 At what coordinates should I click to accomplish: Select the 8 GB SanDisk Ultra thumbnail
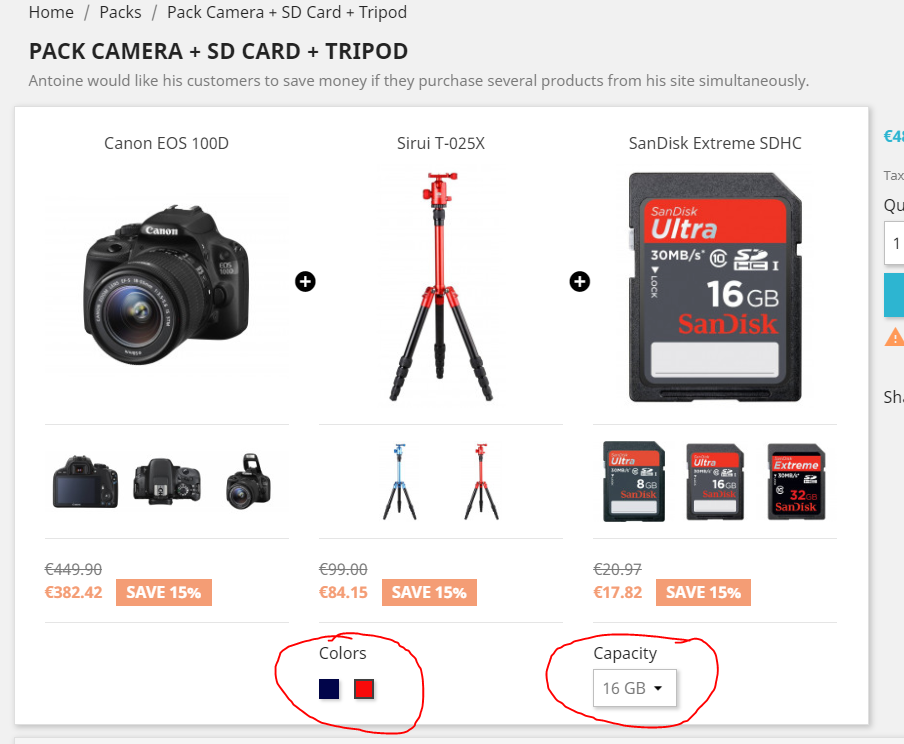click(x=634, y=482)
